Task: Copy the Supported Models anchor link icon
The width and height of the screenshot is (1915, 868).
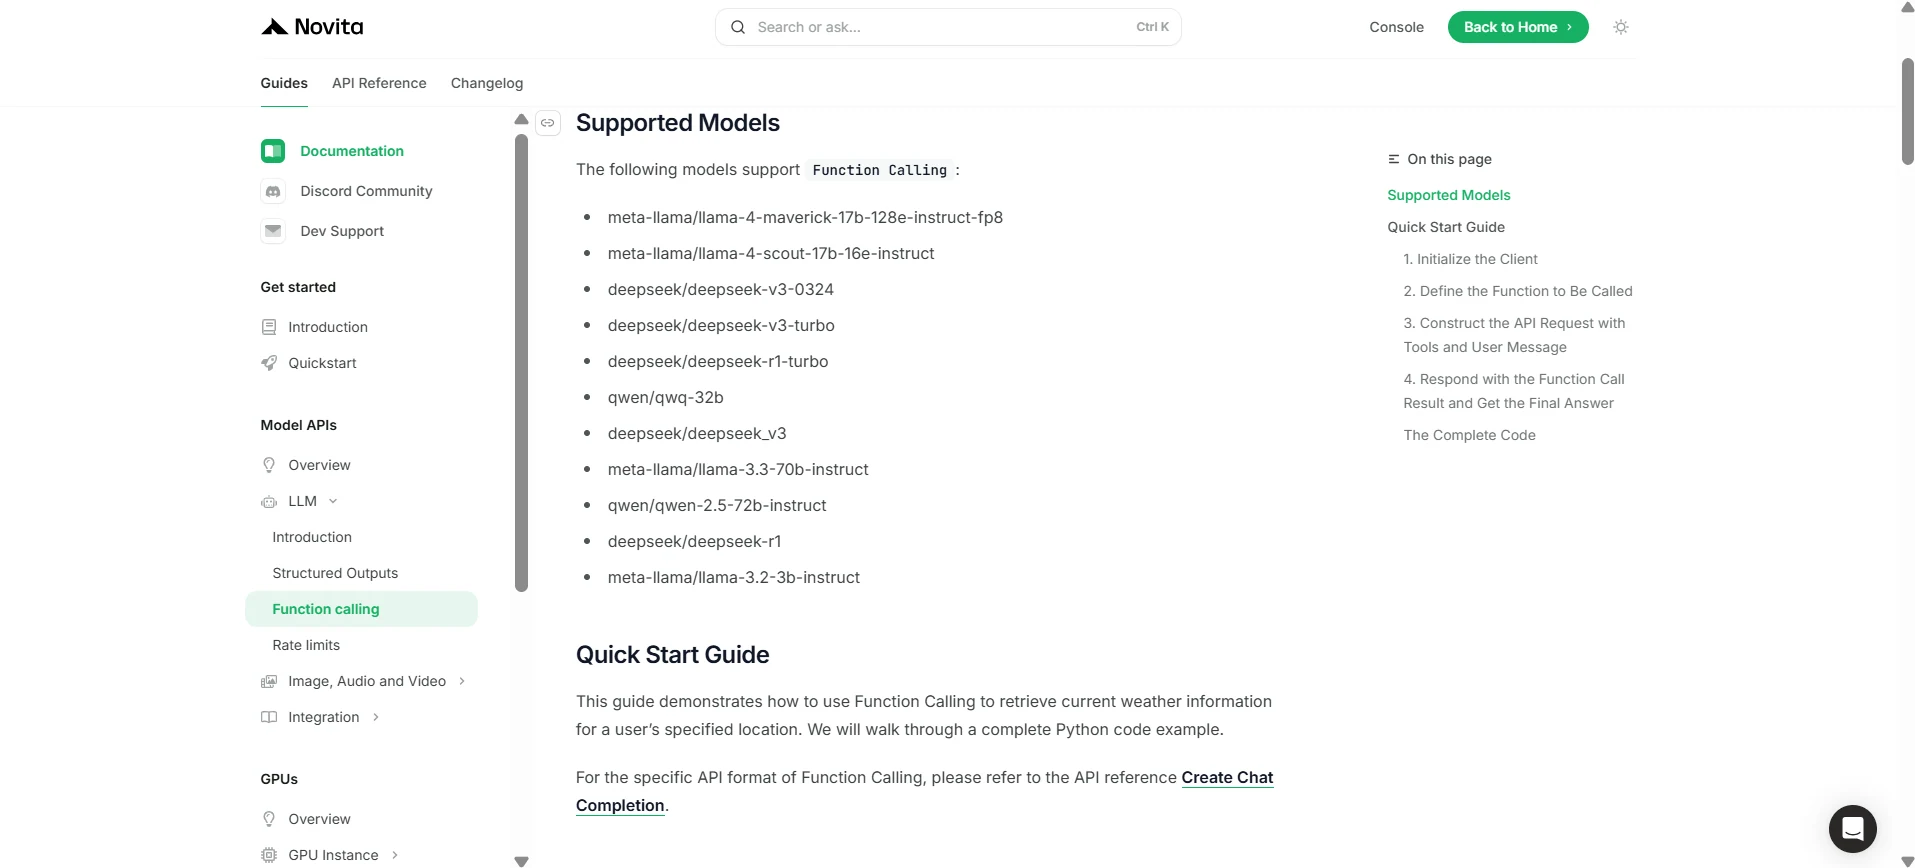Action: [548, 123]
